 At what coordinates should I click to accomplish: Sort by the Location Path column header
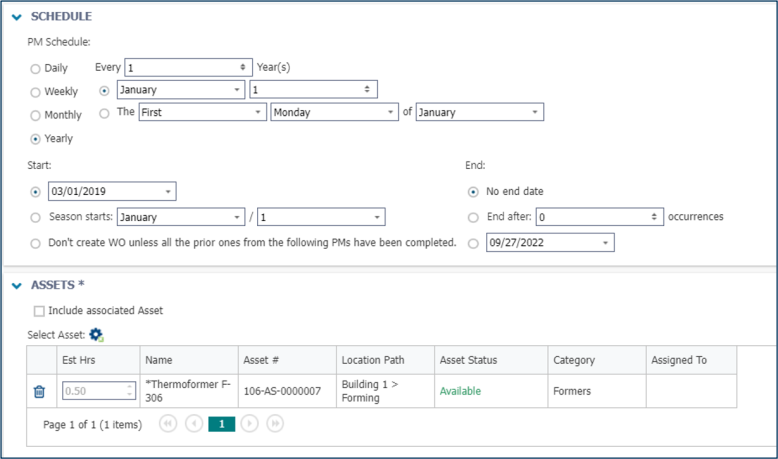coord(373,360)
